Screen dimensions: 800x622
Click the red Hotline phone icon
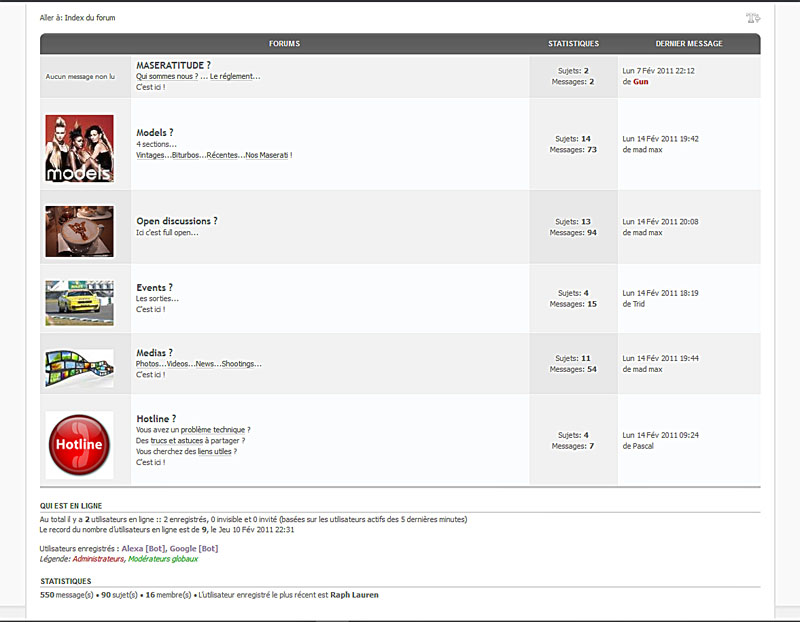click(x=79, y=444)
